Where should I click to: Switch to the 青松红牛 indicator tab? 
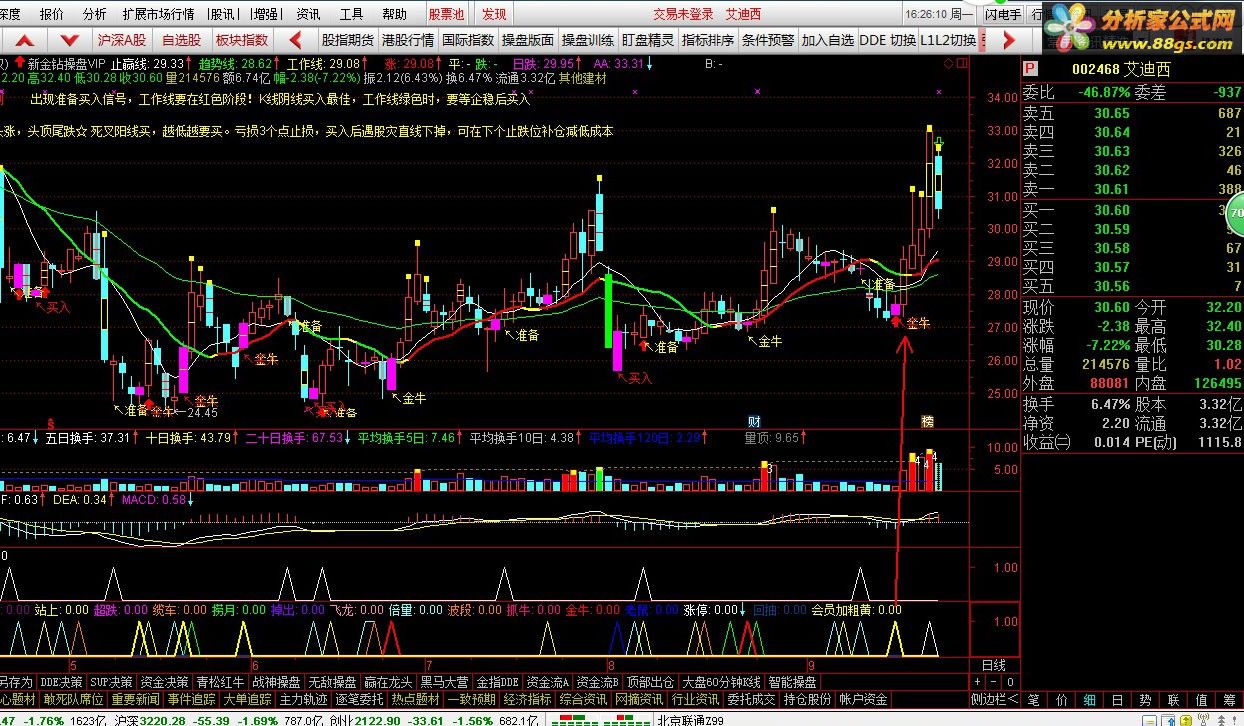coord(220,682)
